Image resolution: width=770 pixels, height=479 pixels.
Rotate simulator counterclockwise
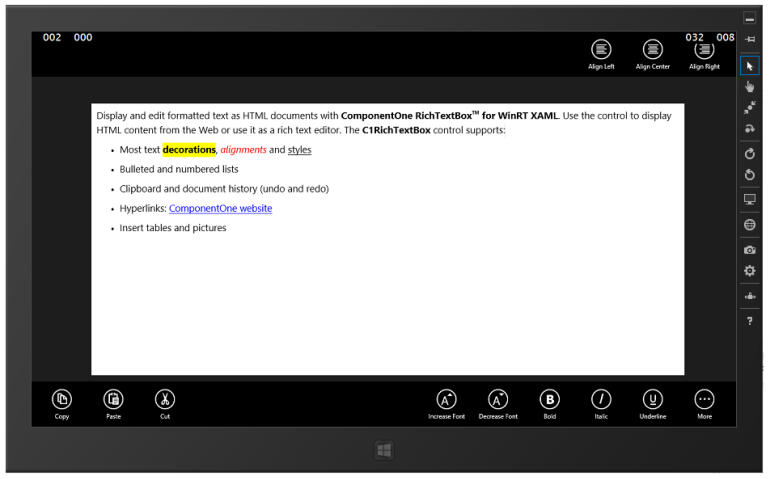click(749, 174)
